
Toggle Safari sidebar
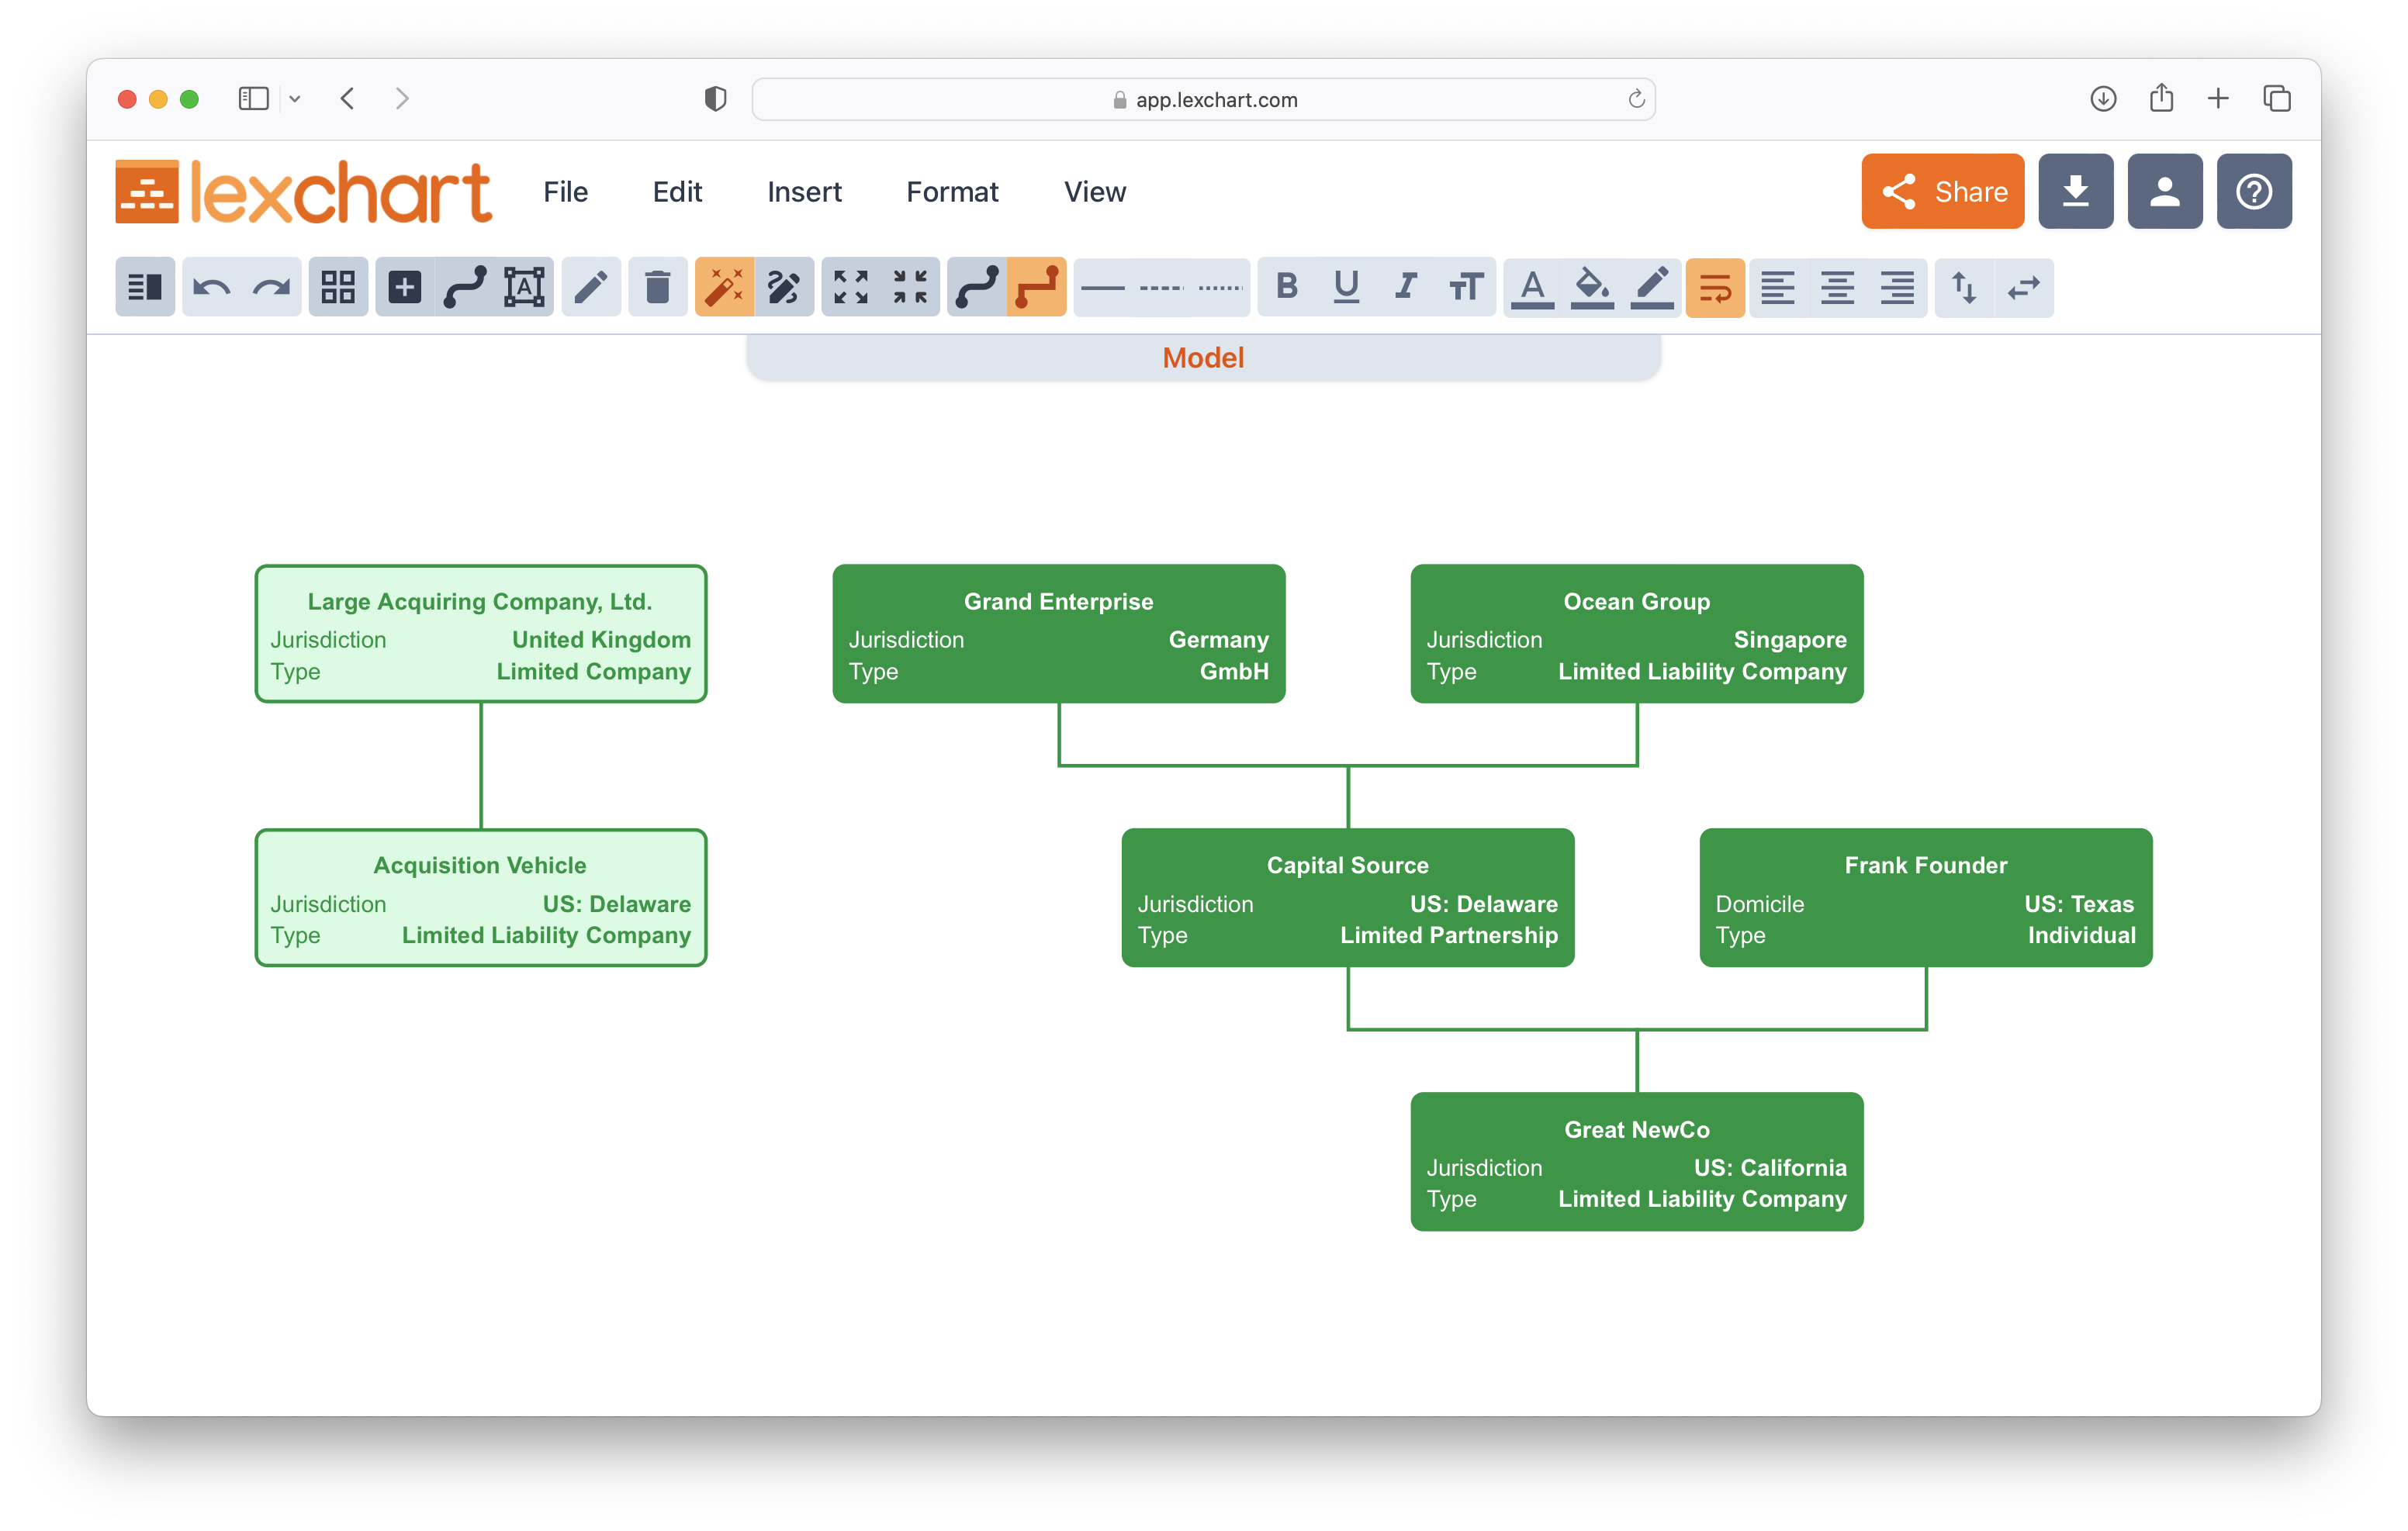253,99
